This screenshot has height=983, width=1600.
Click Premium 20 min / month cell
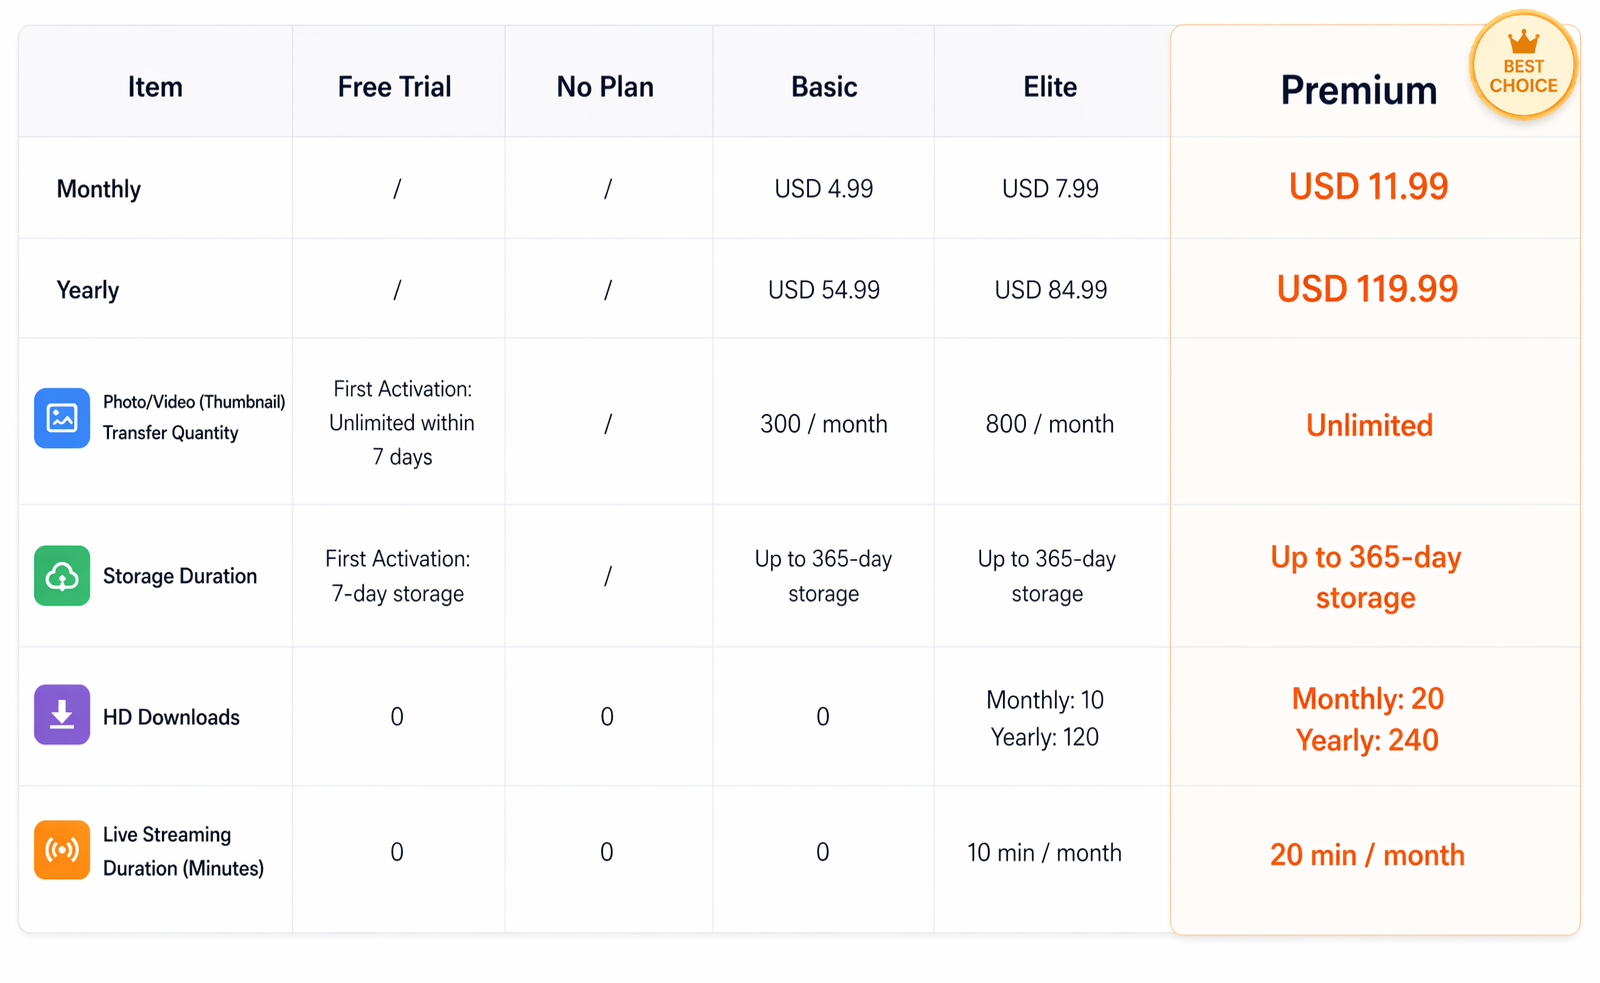[1367, 855]
